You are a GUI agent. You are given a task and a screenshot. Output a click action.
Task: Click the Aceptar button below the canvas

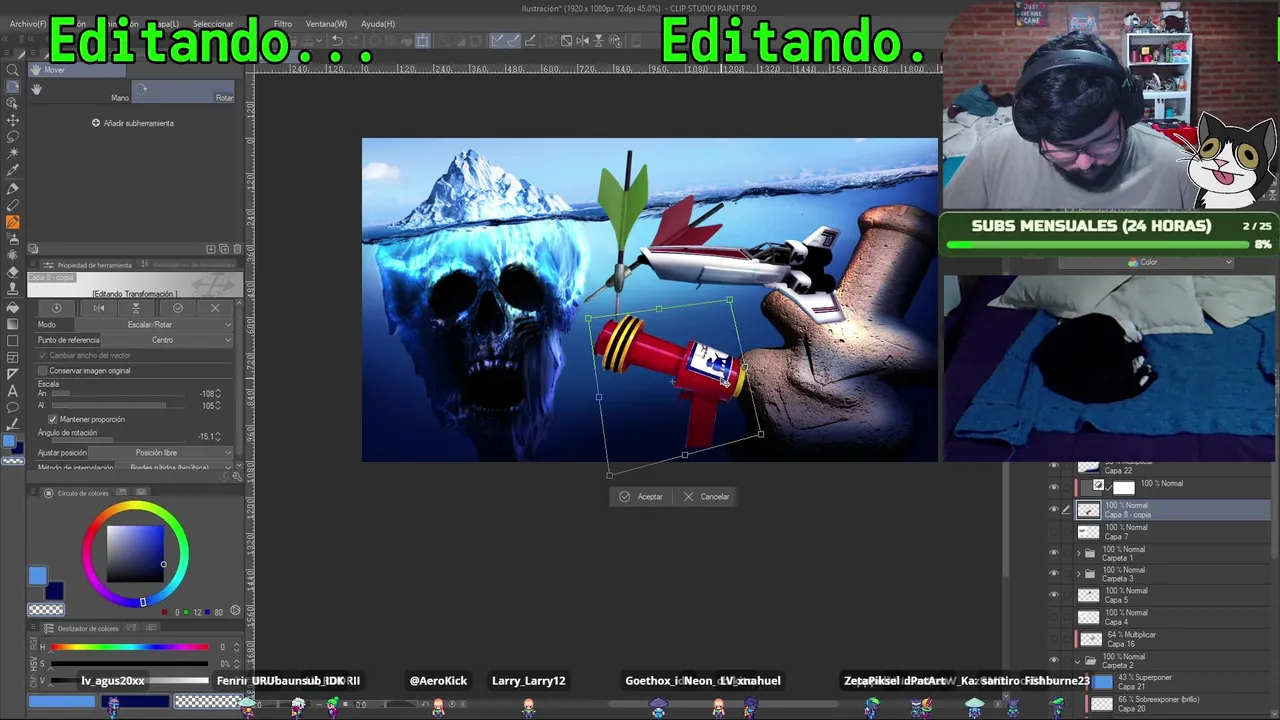tap(640, 497)
